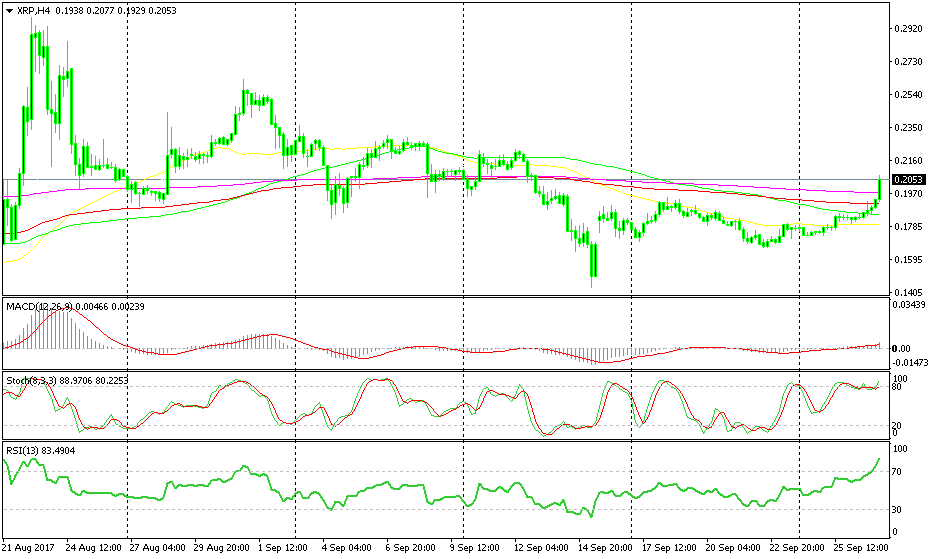929x559 pixels.
Task: Select the 29 Aug 20:00 time label
Action: [x=220, y=547]
